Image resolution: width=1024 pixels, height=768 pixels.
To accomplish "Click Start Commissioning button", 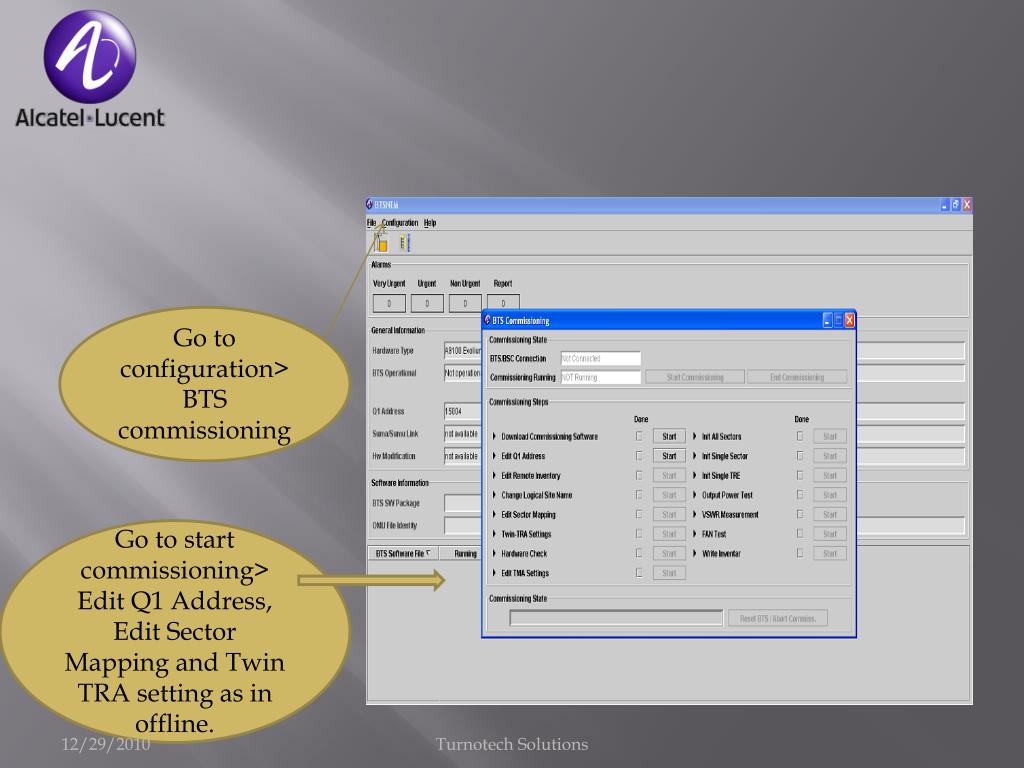I will pyautogui.click(x=695, y=377).
